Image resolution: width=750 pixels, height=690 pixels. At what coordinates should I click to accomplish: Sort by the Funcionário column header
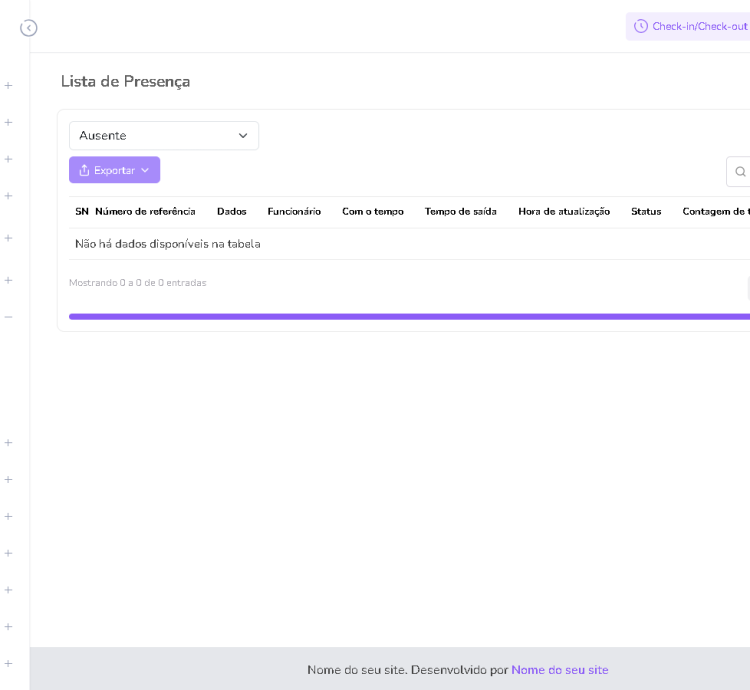294,212
